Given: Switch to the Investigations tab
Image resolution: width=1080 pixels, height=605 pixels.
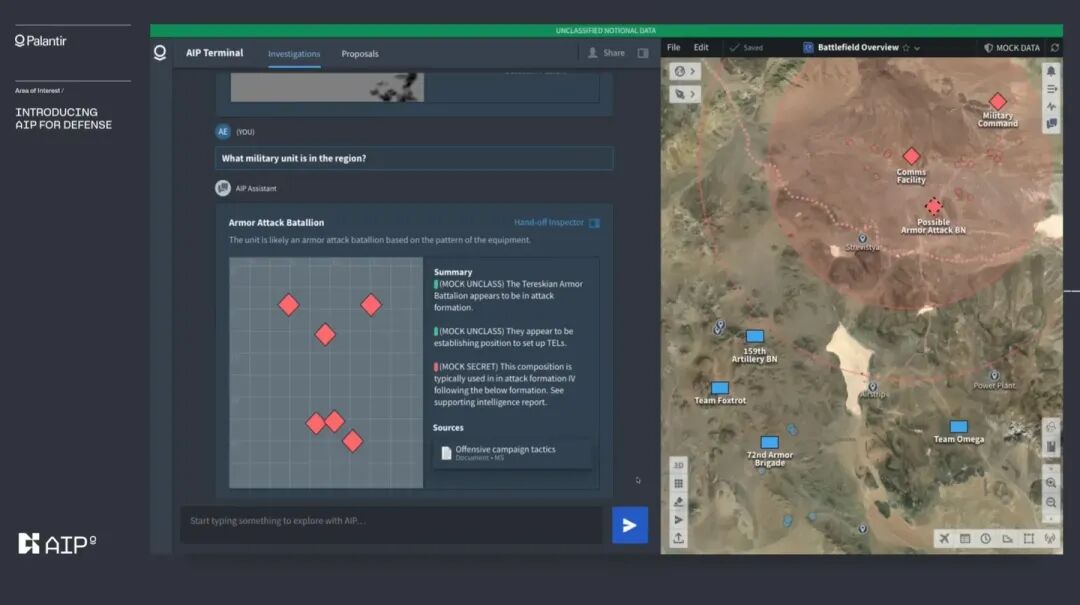Looking at the screenshot, I should tap(294, 54).
